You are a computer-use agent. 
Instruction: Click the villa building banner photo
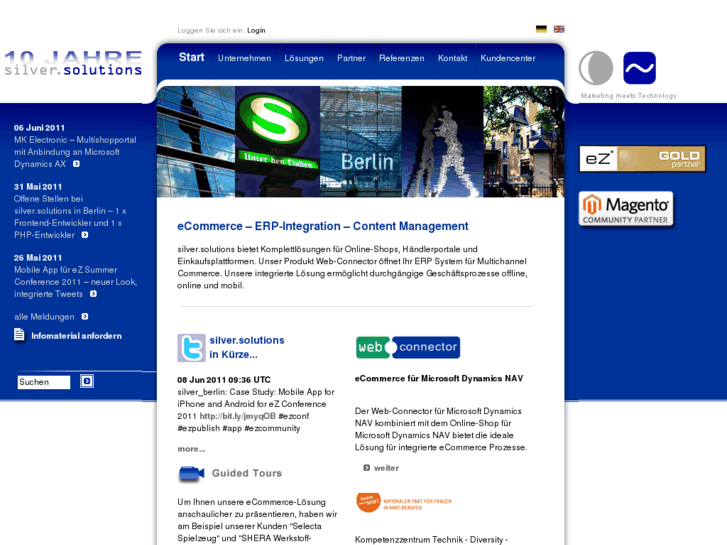click(524, 141)
